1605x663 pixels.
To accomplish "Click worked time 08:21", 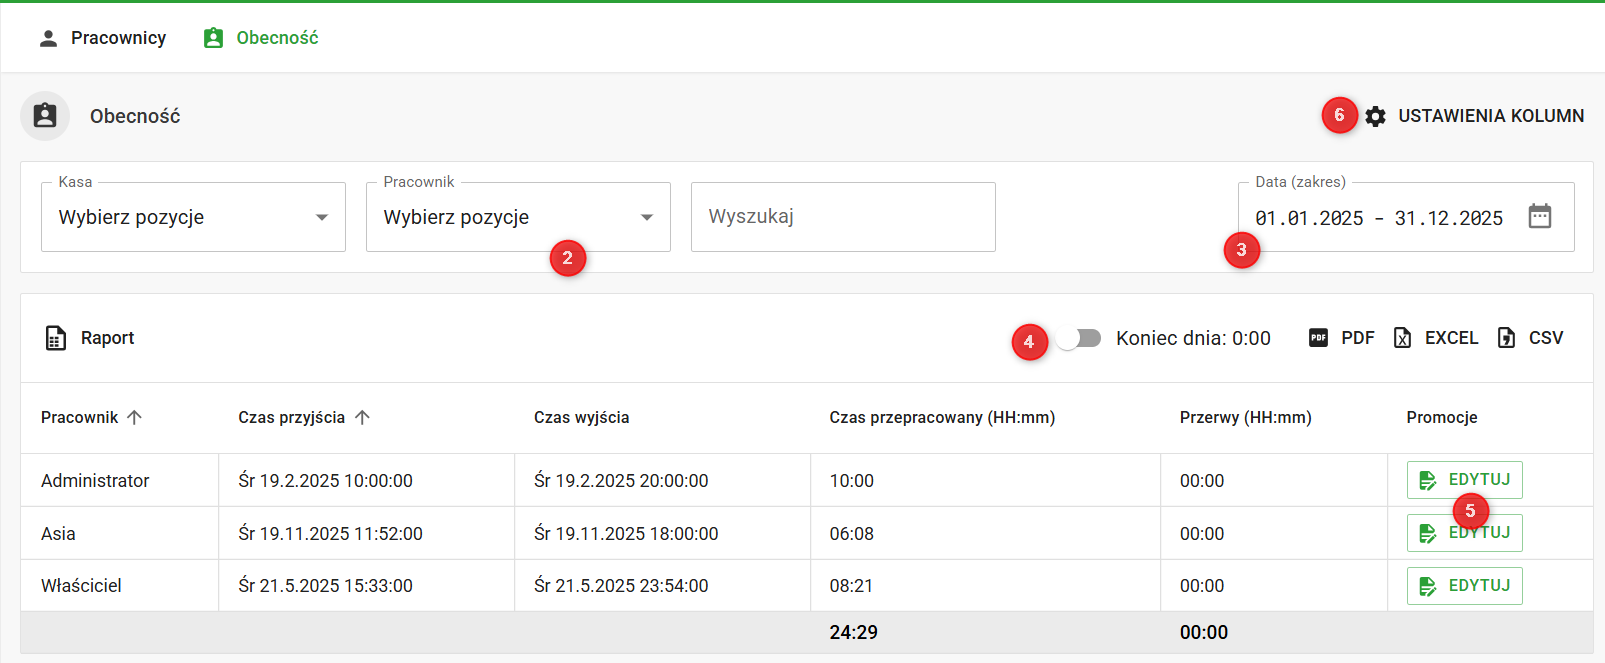I will pyautogui.click(x=852, y=586).
